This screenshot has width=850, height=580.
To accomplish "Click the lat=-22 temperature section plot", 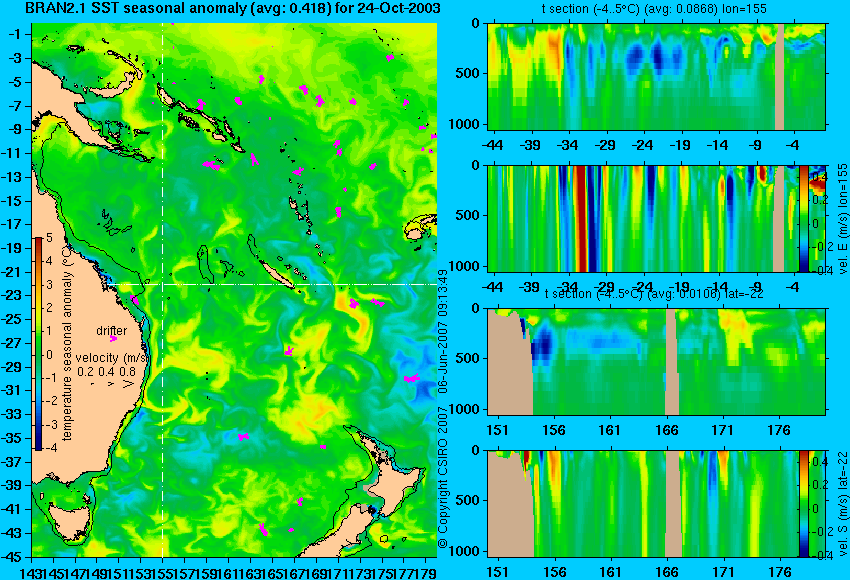I will pos(656,362).
